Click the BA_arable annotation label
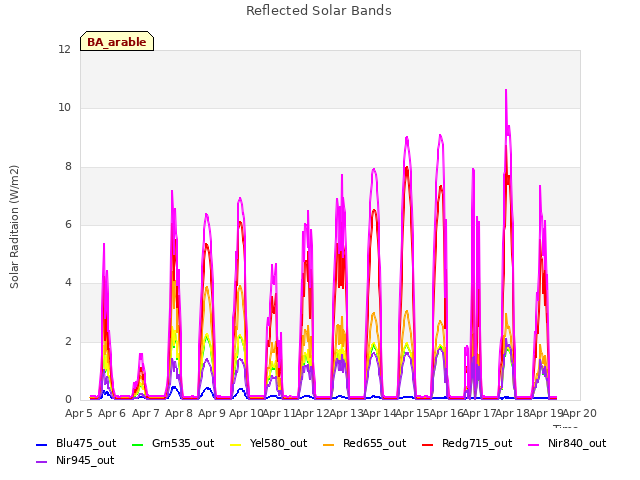 (x=117, y=41)
